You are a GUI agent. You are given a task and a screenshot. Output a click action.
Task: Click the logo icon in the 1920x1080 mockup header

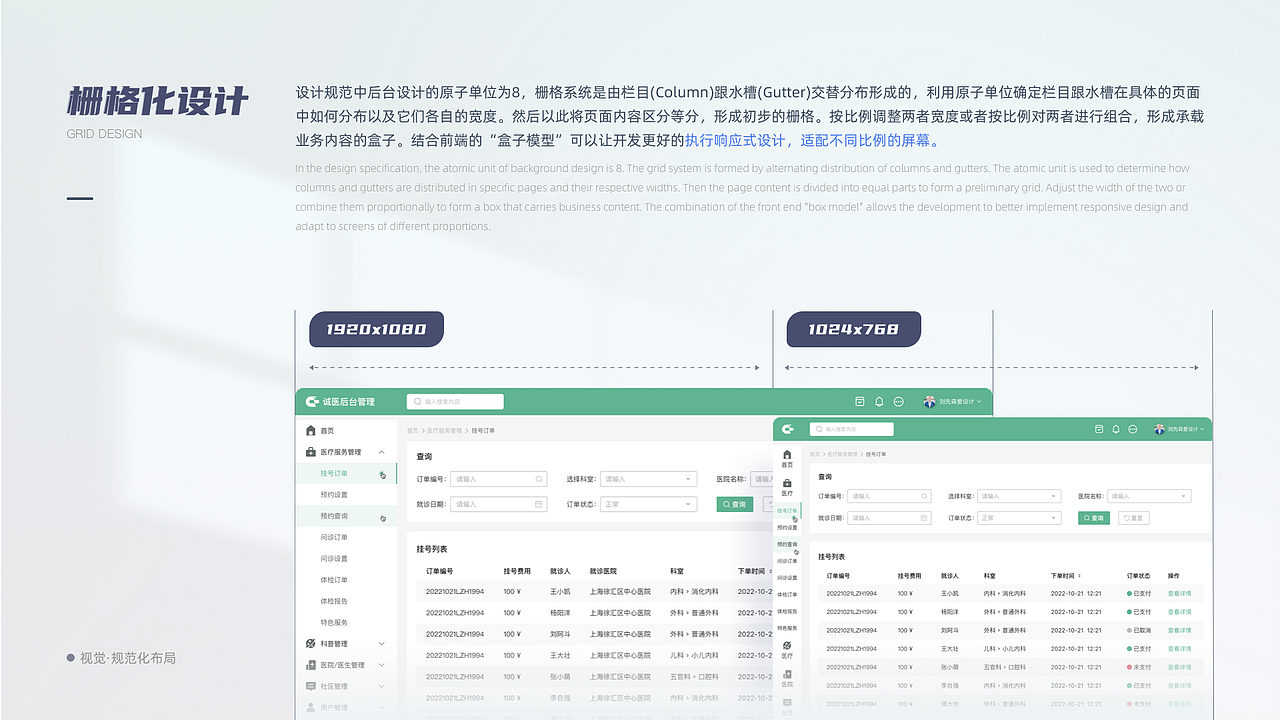click(312, 401)
